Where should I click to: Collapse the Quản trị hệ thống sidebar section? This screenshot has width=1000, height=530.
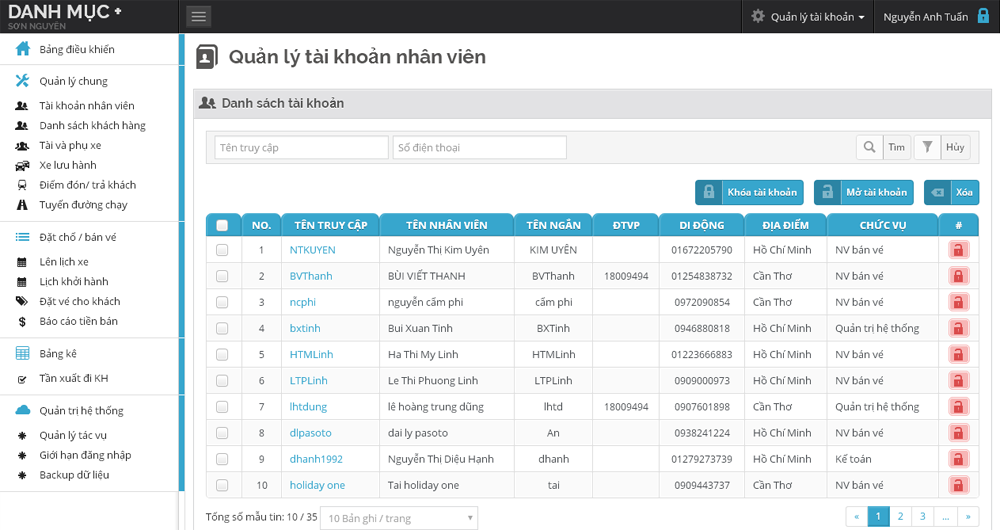point(81,411)
